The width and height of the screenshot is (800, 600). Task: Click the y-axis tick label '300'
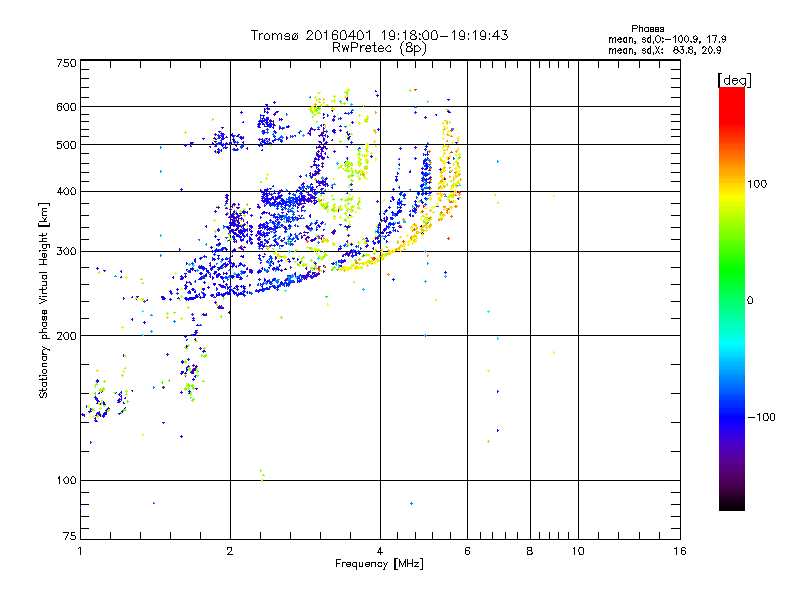click(x=66, y=252)
